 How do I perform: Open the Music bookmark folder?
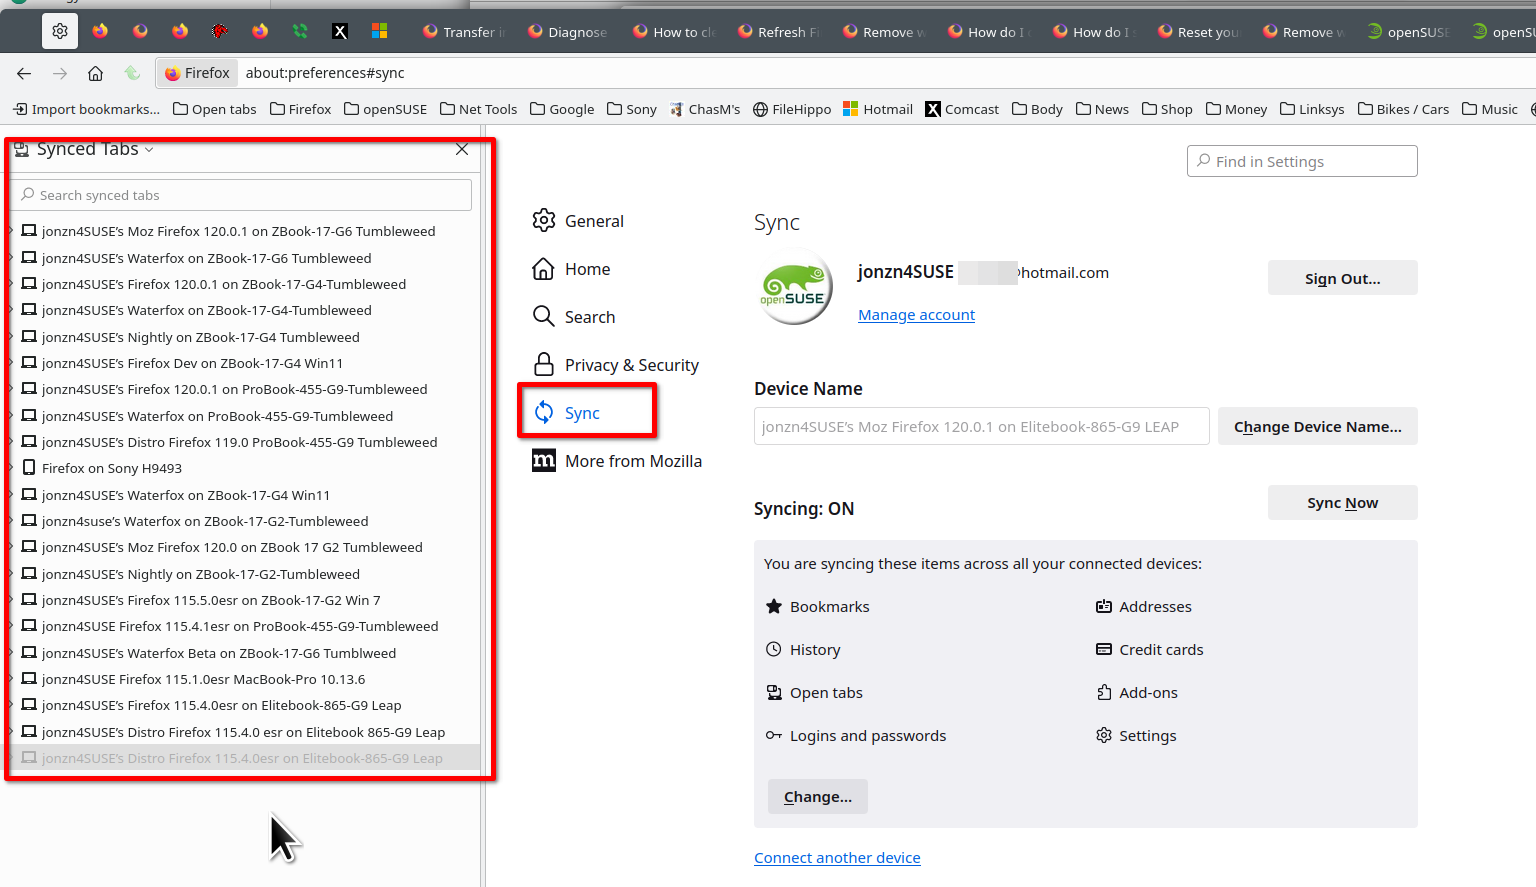point(1490,109)
